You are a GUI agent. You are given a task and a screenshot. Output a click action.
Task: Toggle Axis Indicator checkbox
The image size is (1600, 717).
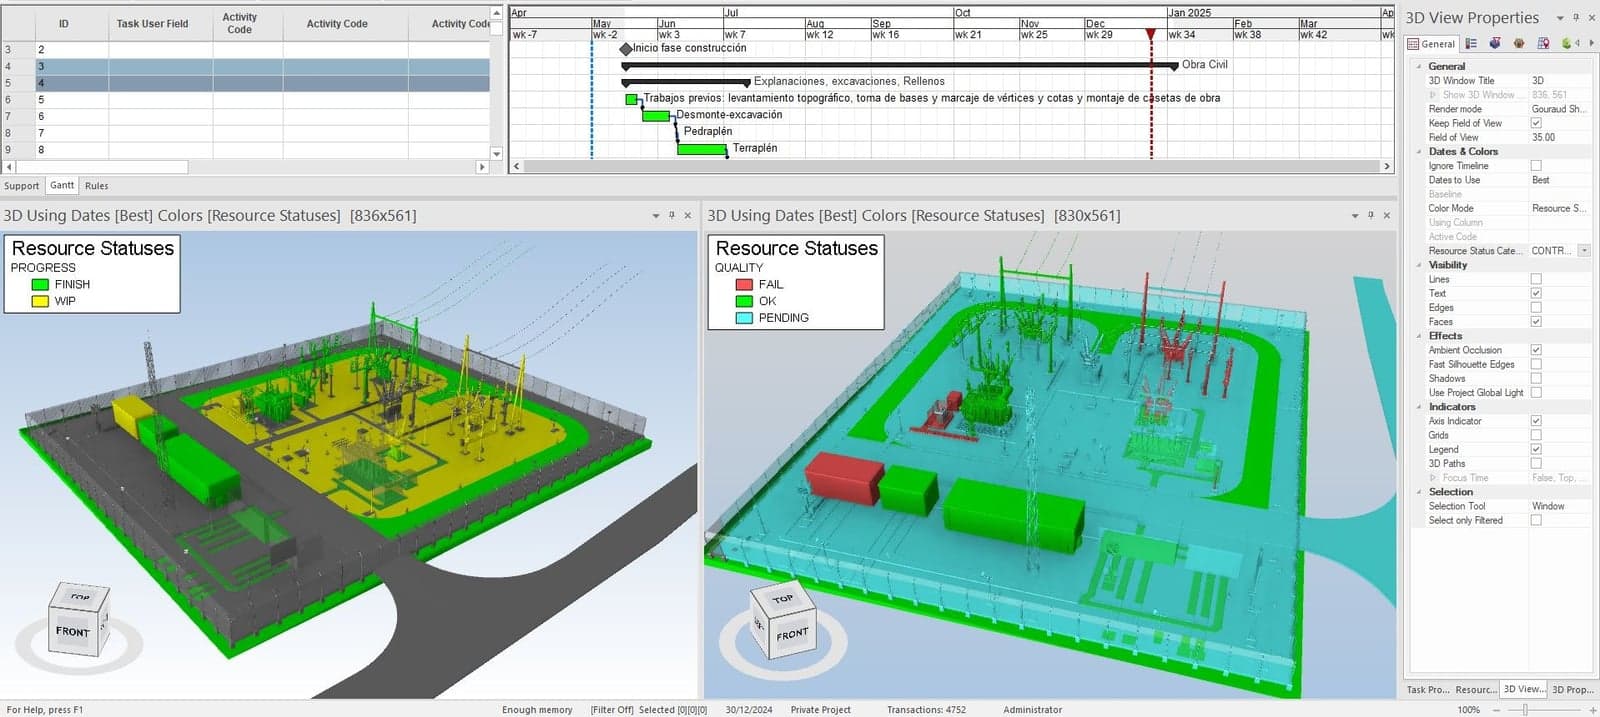(1536, 421)
